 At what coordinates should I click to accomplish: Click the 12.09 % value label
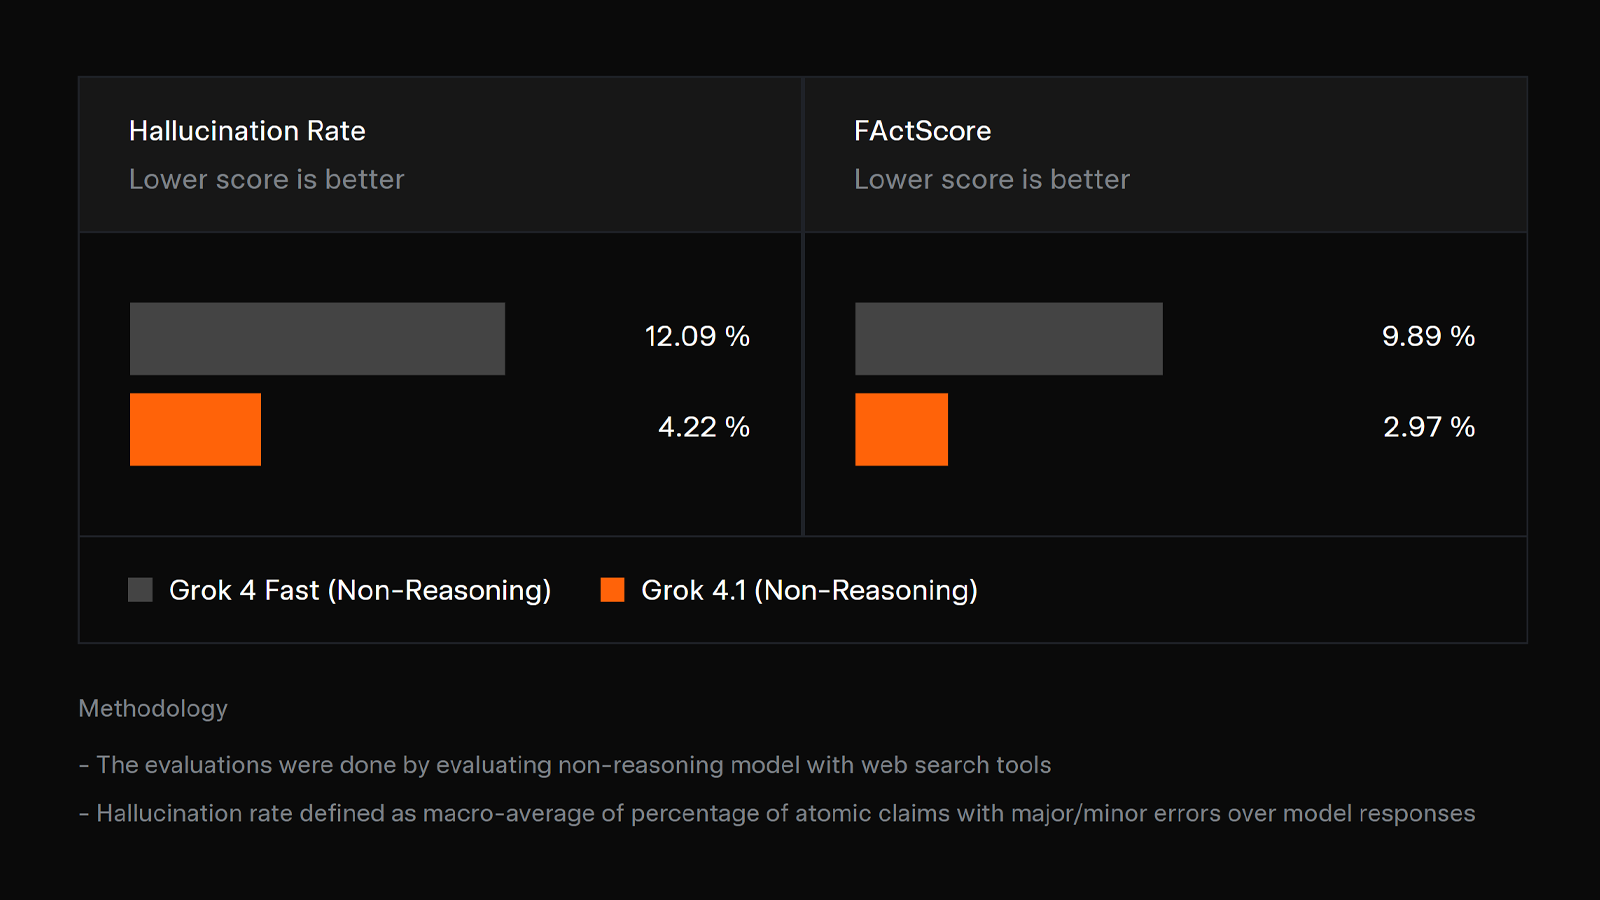[697, 336]
